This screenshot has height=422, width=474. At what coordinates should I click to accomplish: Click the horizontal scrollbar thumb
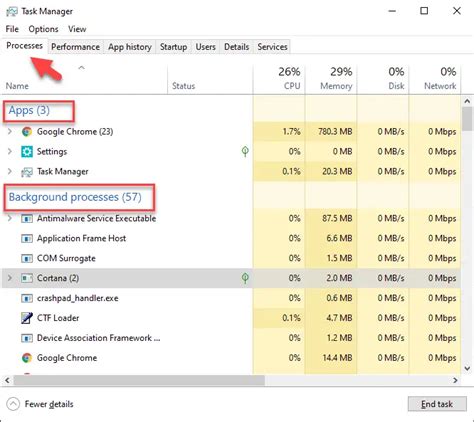pyautogui.click(x=139, y=380)
